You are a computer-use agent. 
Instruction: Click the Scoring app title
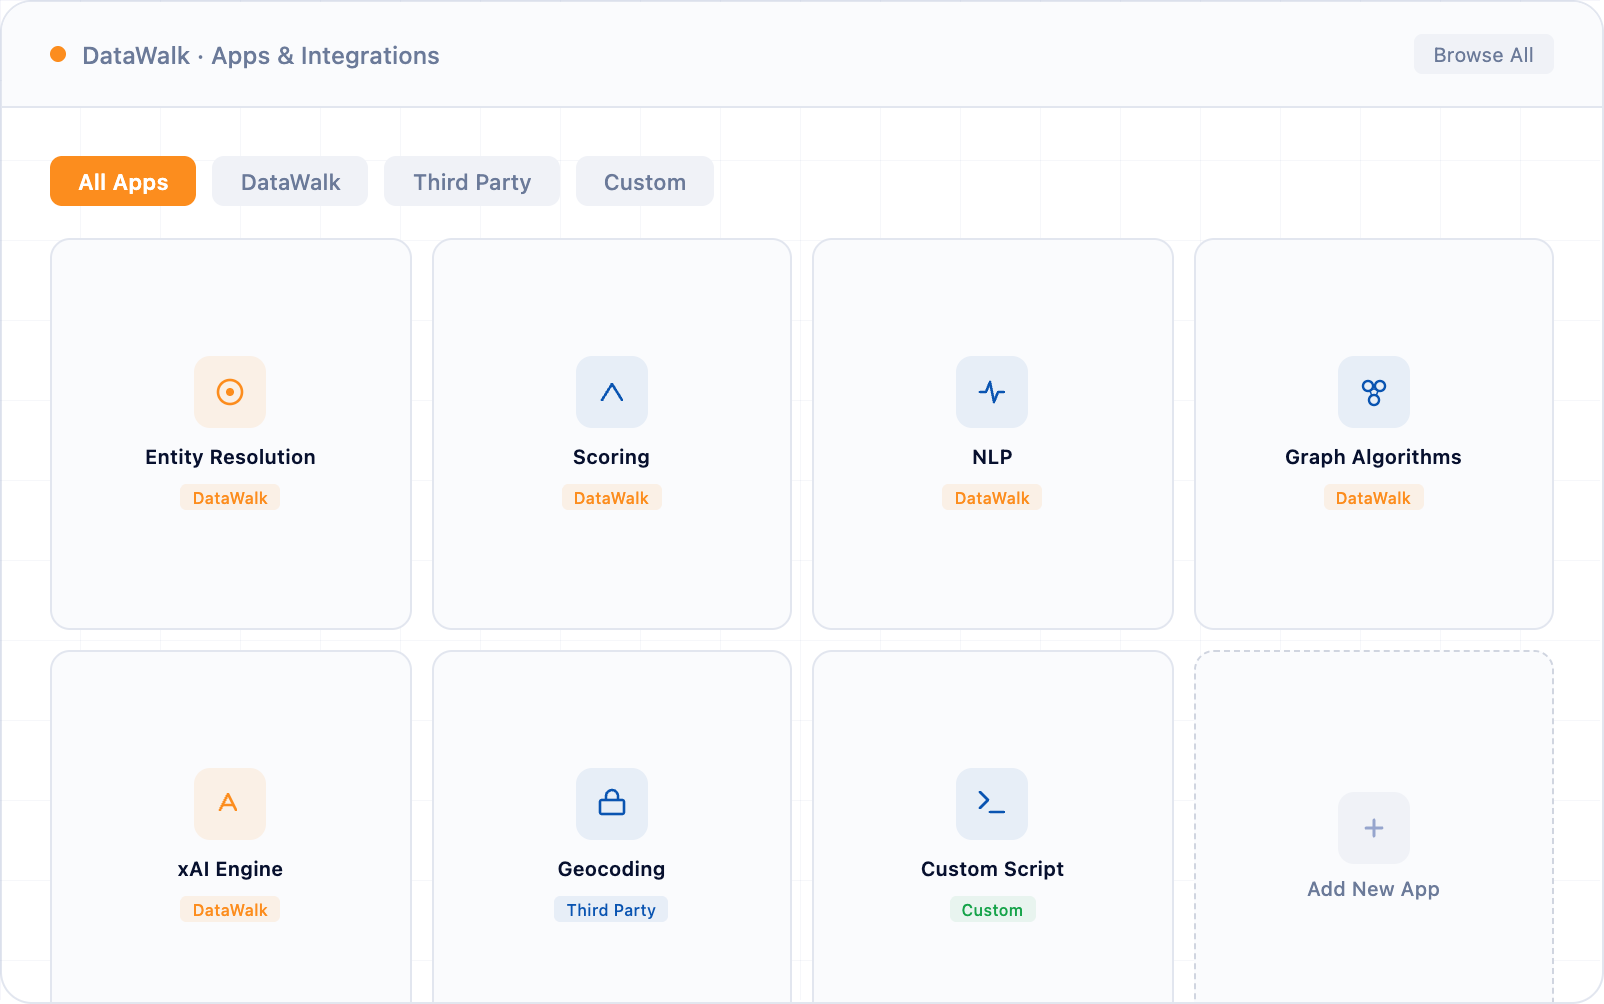click(x=612, y=457)
